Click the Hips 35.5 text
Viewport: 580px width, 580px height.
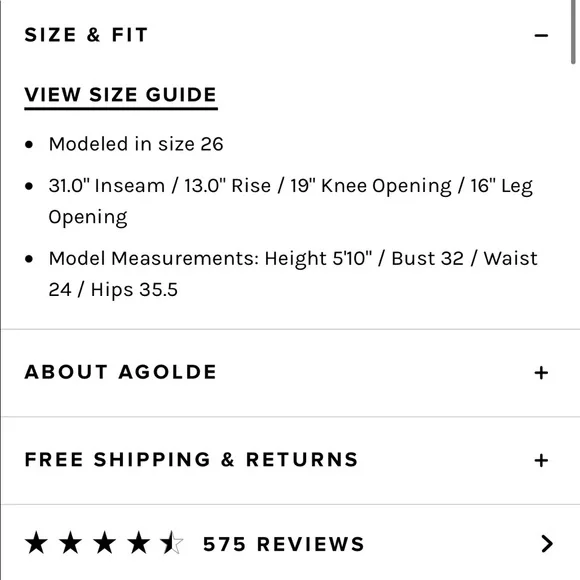[x=134, y=290]
